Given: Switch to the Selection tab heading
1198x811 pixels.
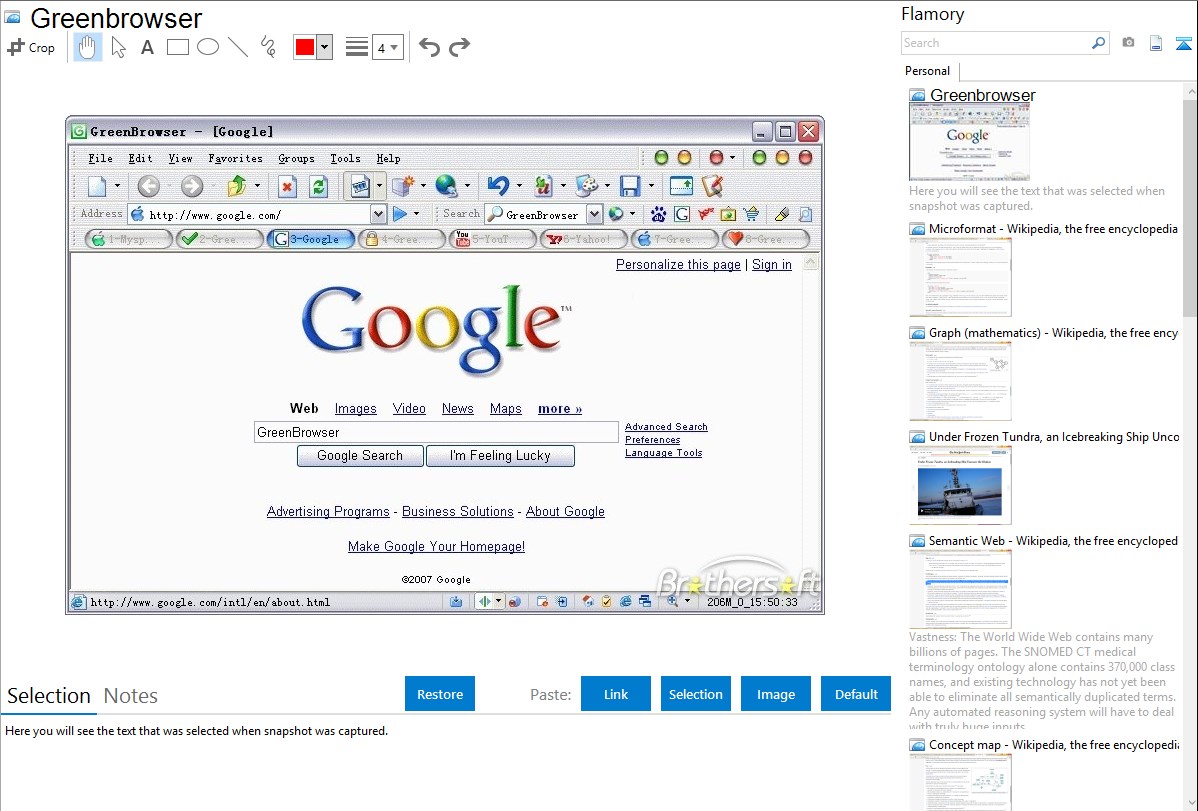Looking at the screenshot, I should click(49, 696).
